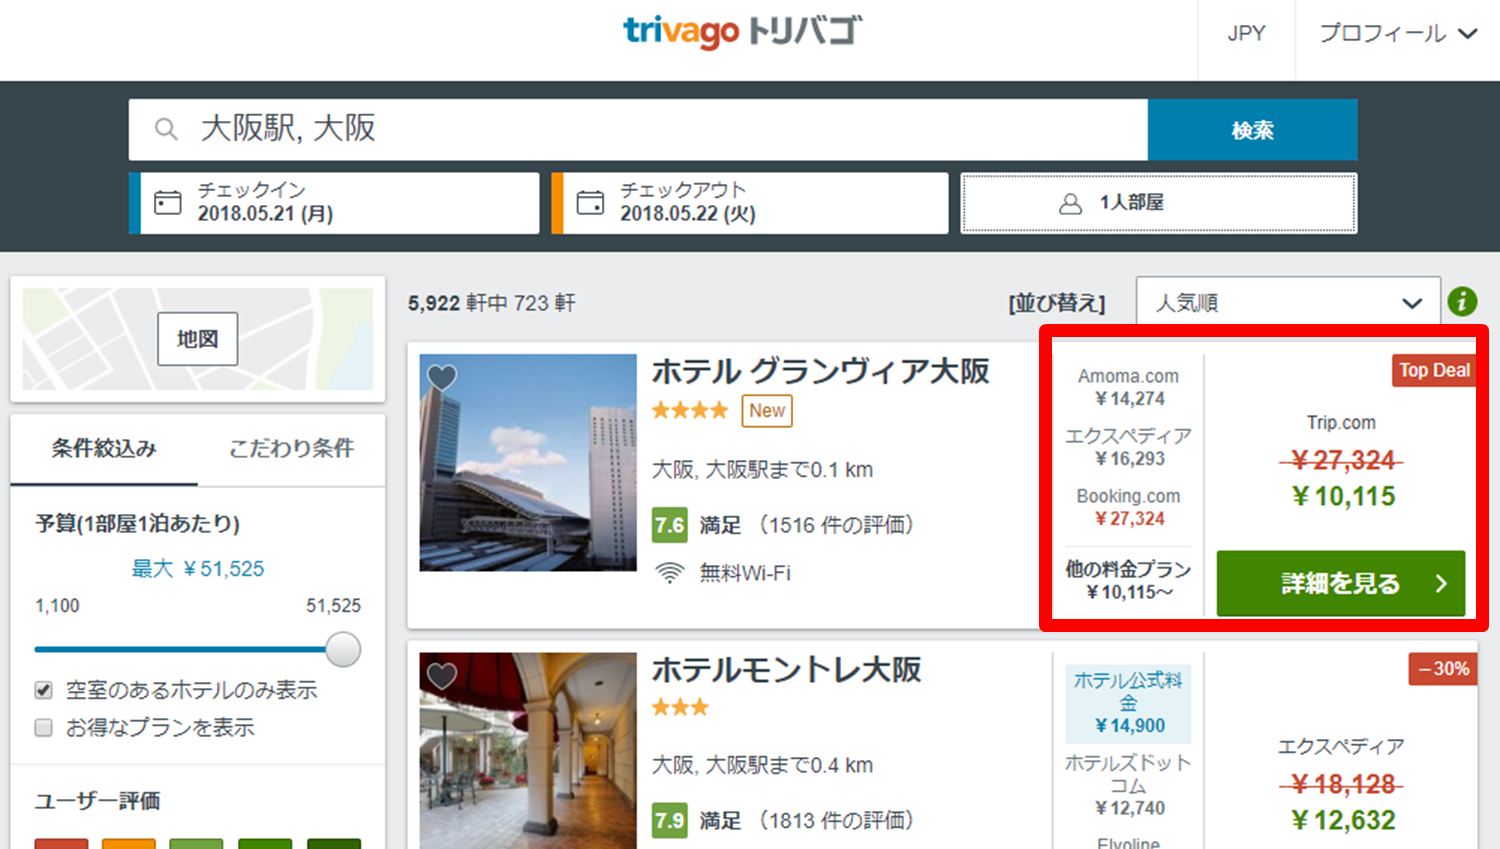Click the search magnifier icon
This screenshot has width=1500, height=849.
pyautogui.click(x=166, y=129)
